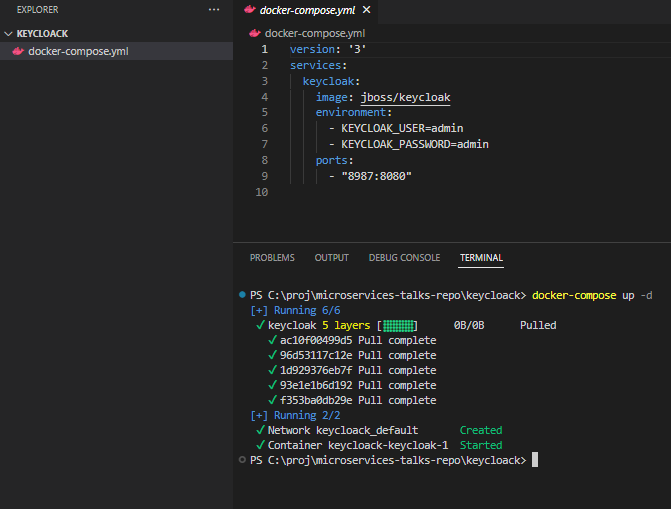Click line number 9 in the gutter

click(x=264, y=176)
